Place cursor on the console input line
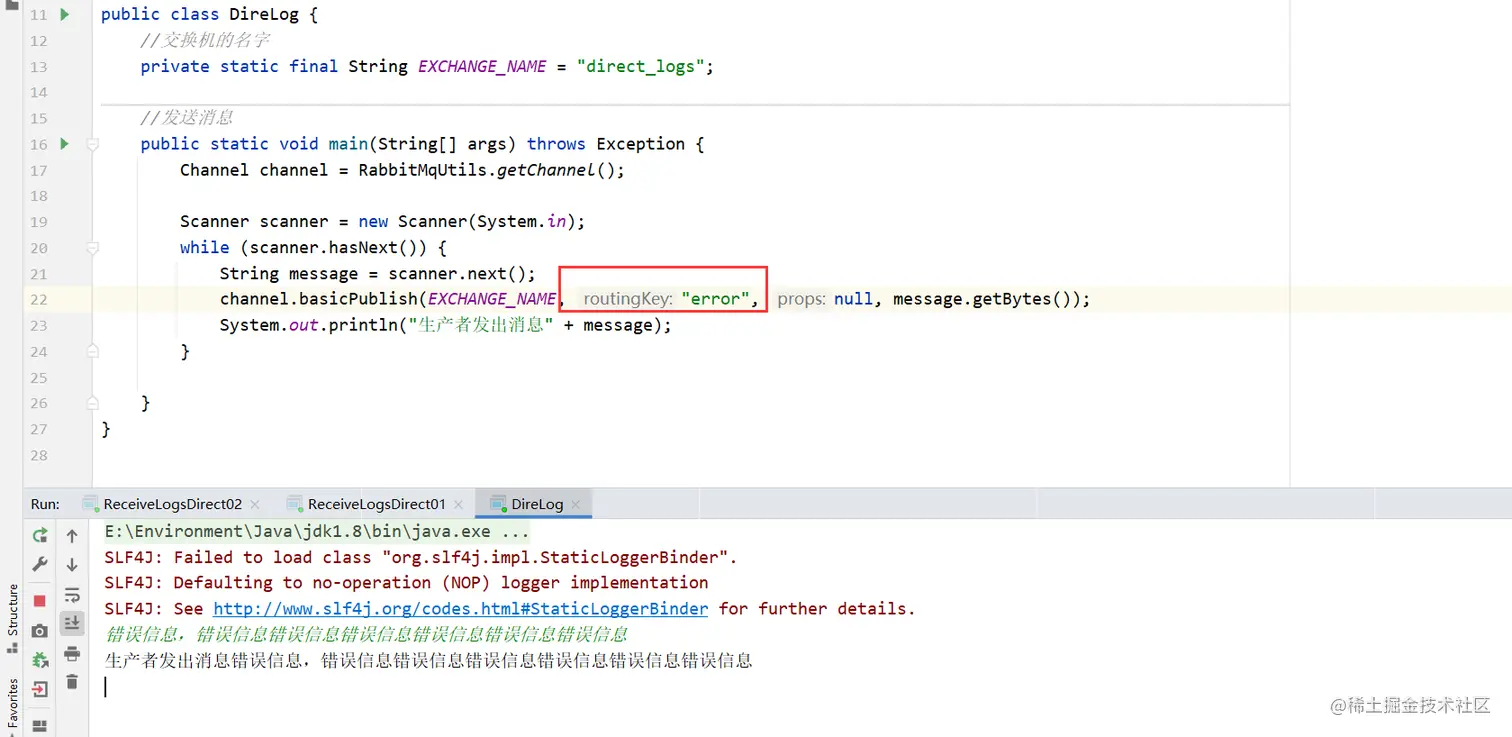 coord(106,686)
